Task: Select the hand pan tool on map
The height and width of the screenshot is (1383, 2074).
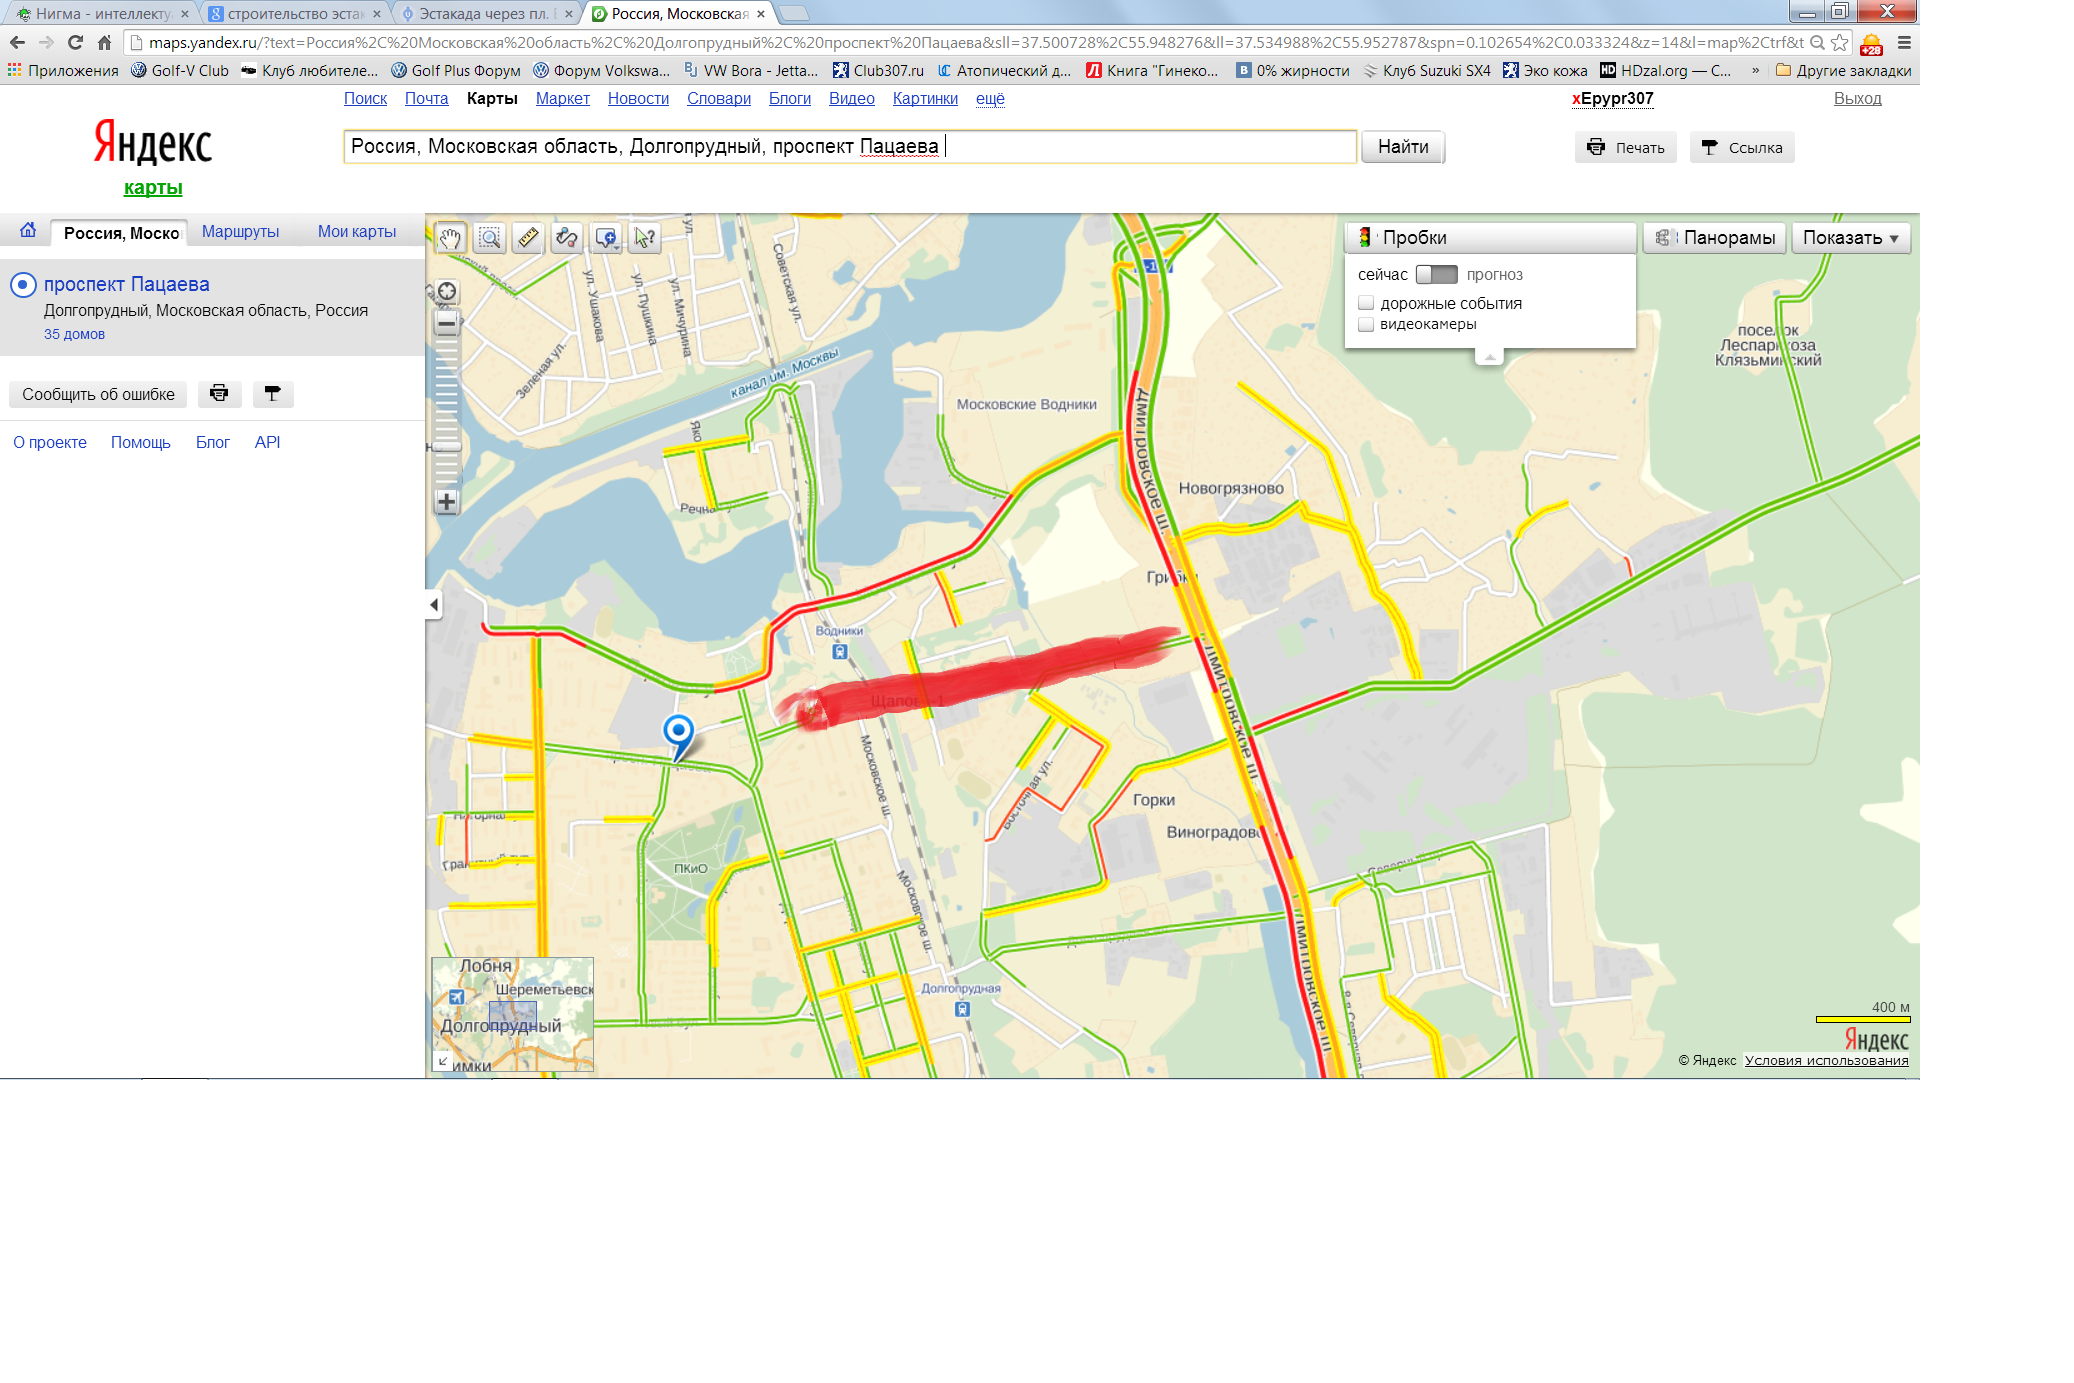Action: tap(450, 238)
